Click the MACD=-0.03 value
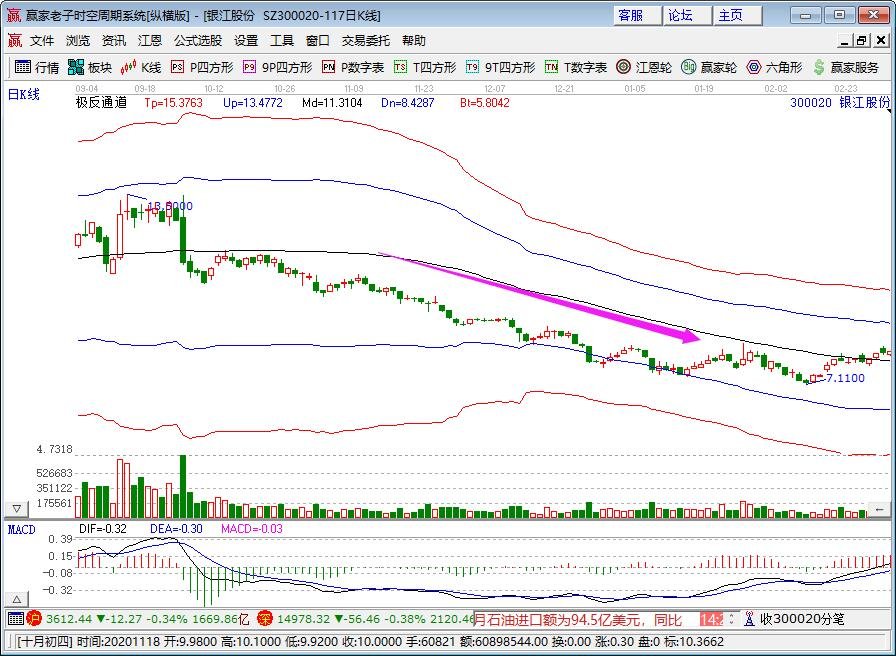The image size is (896, 656). [x=252, y=529]
